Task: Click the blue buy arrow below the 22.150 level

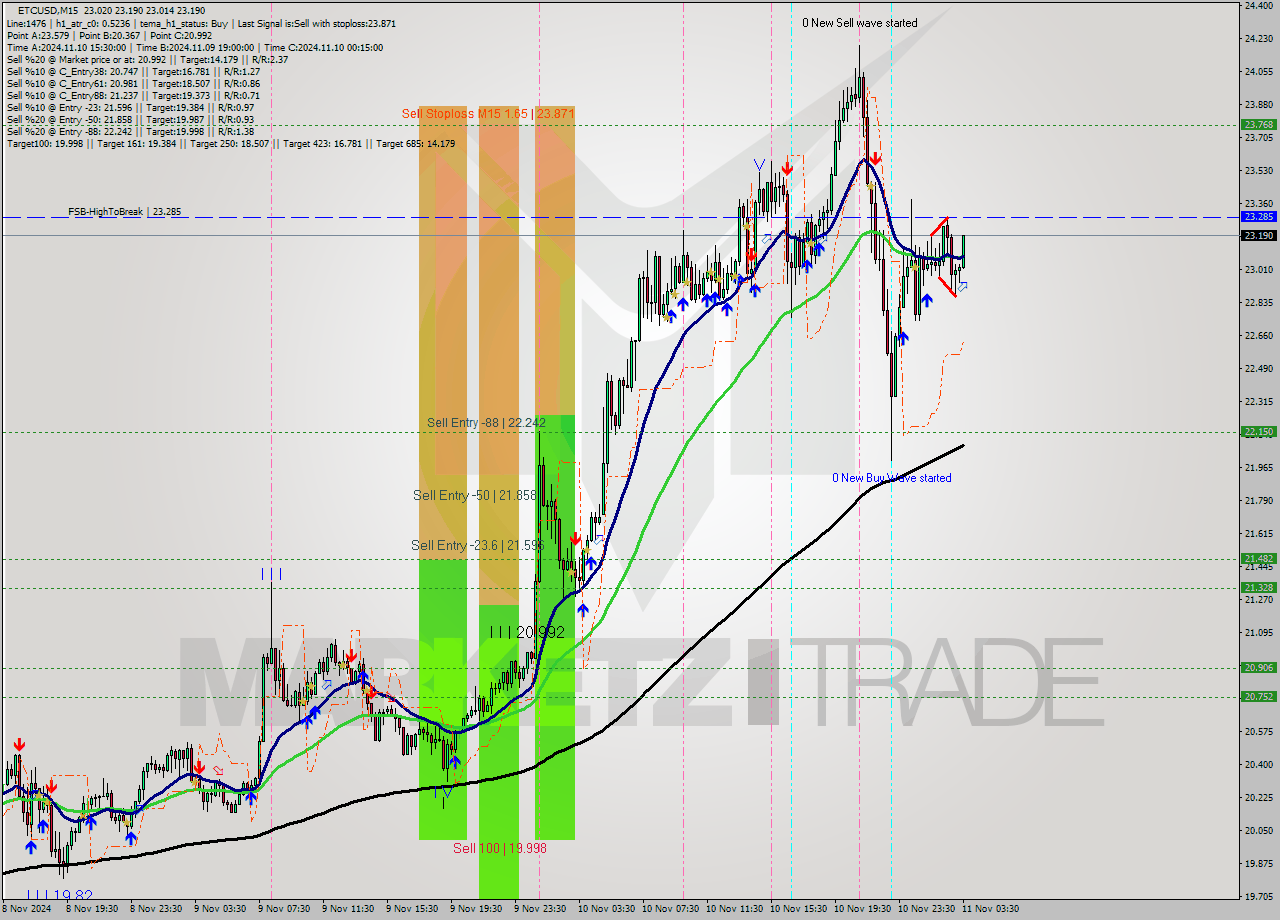Action: click(903, 338)
